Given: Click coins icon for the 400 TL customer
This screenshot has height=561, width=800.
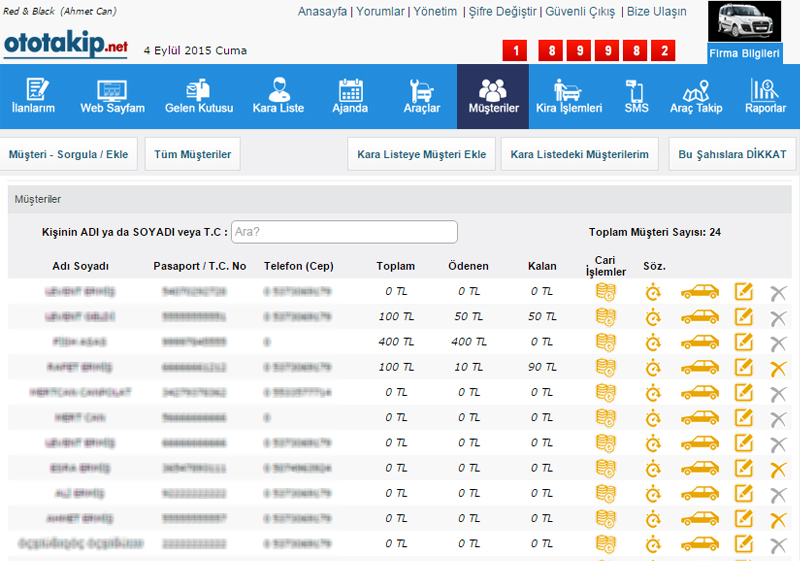Looking at the screenshot, I should click(x=605, y=342).
